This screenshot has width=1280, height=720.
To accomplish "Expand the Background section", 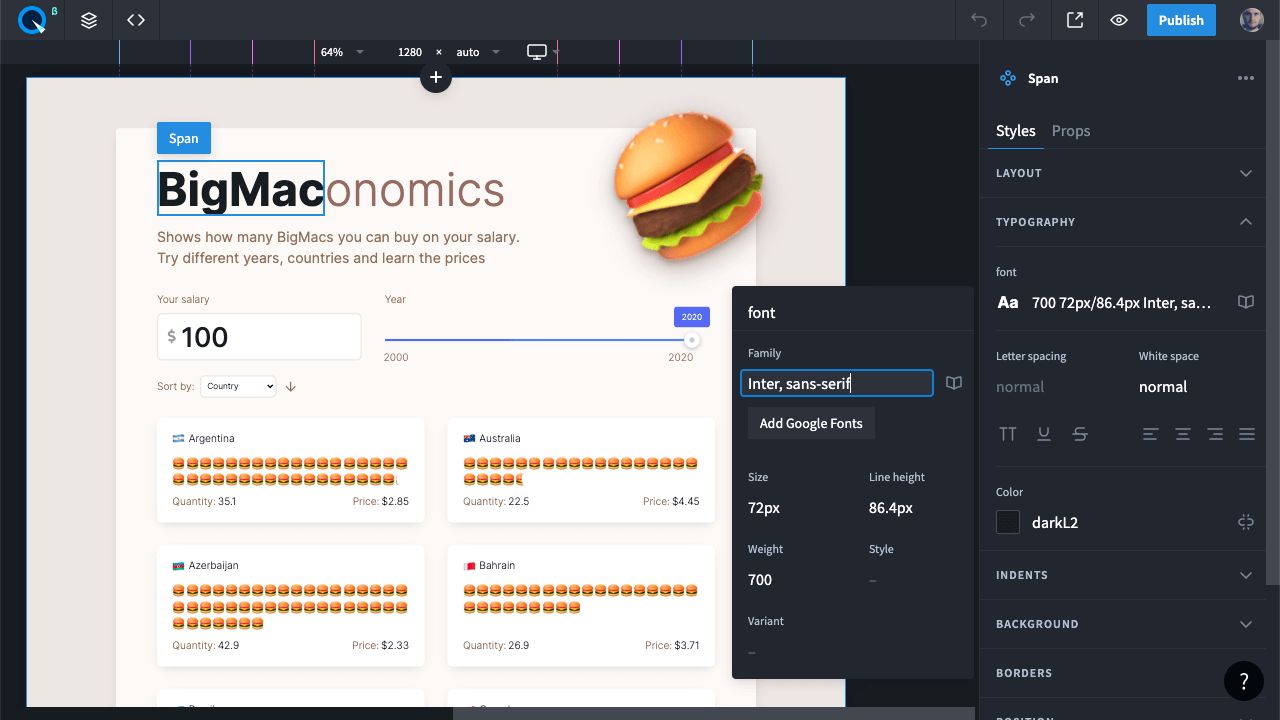I will pos(1125,624).
